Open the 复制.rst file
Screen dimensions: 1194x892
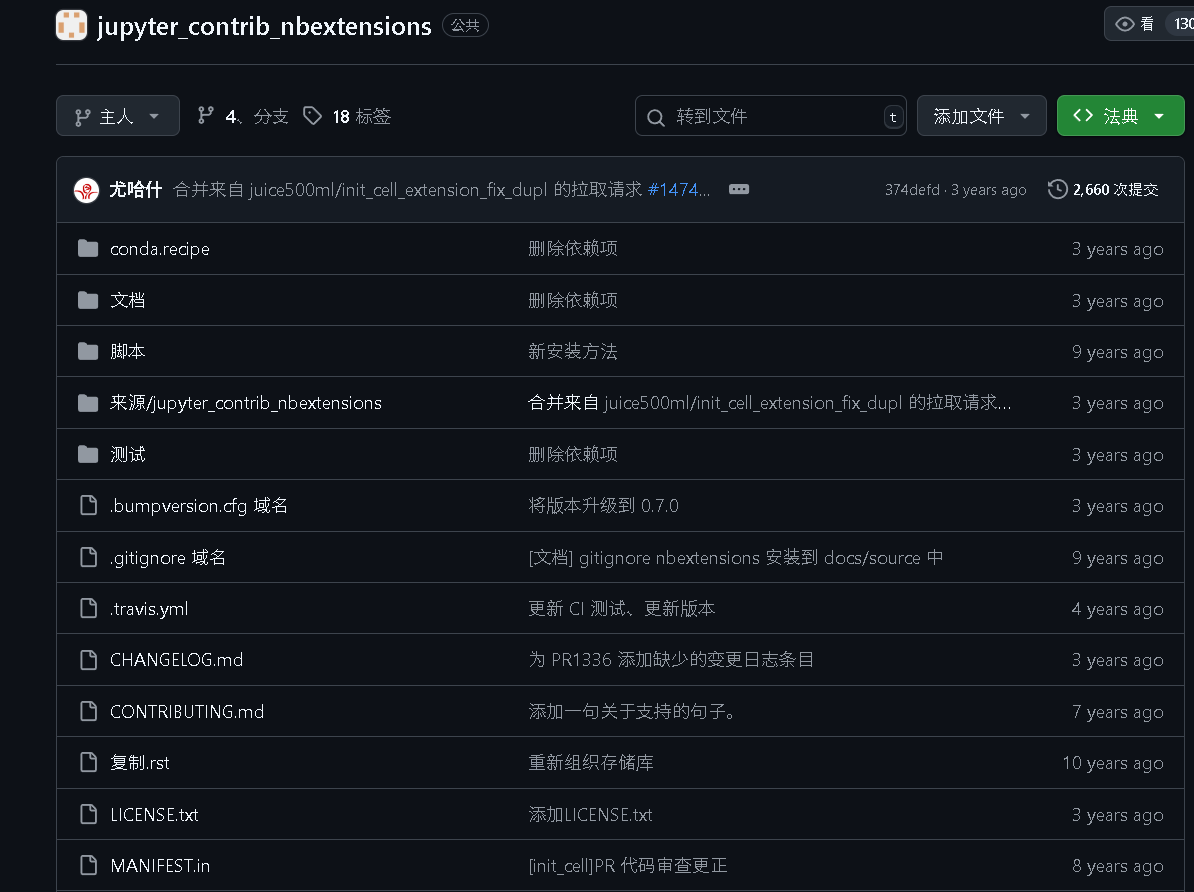tap(140, 763)
